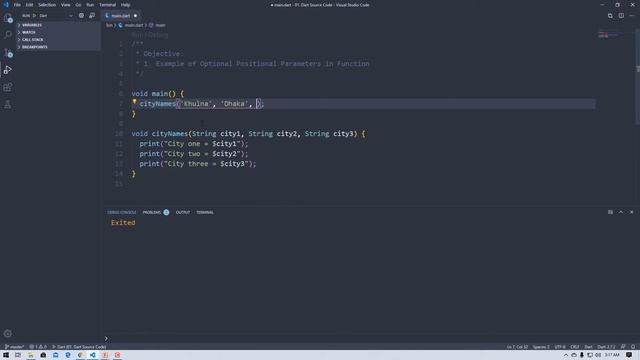Open the Edit menu
640x360 pixels.
tap(29, 5)
